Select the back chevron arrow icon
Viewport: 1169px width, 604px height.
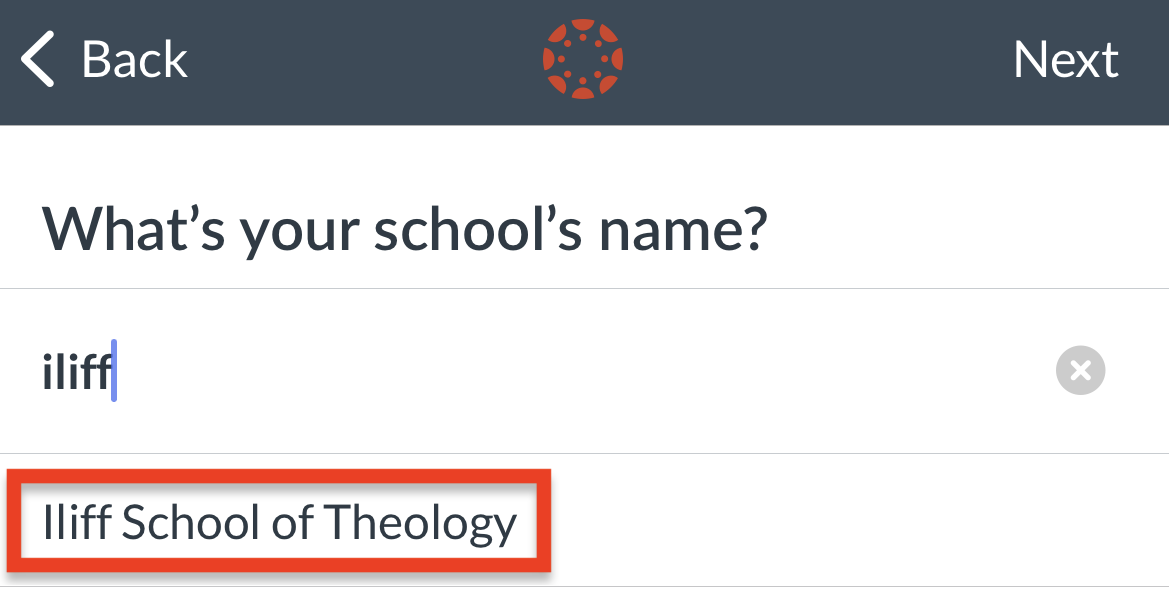coord(37,59)
